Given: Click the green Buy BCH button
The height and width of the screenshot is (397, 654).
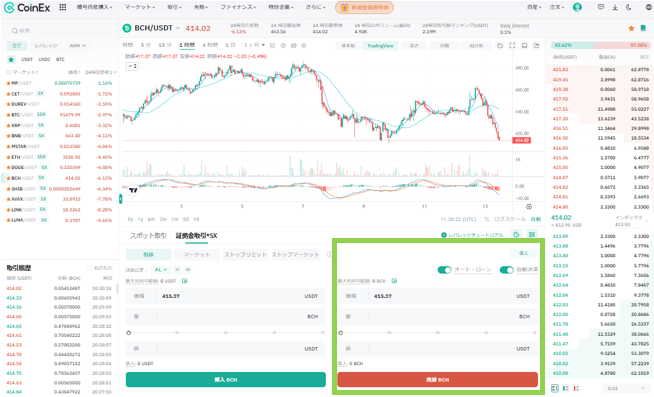Looking at the screenshot, I should pyautogui.click(x=226, y=379).
